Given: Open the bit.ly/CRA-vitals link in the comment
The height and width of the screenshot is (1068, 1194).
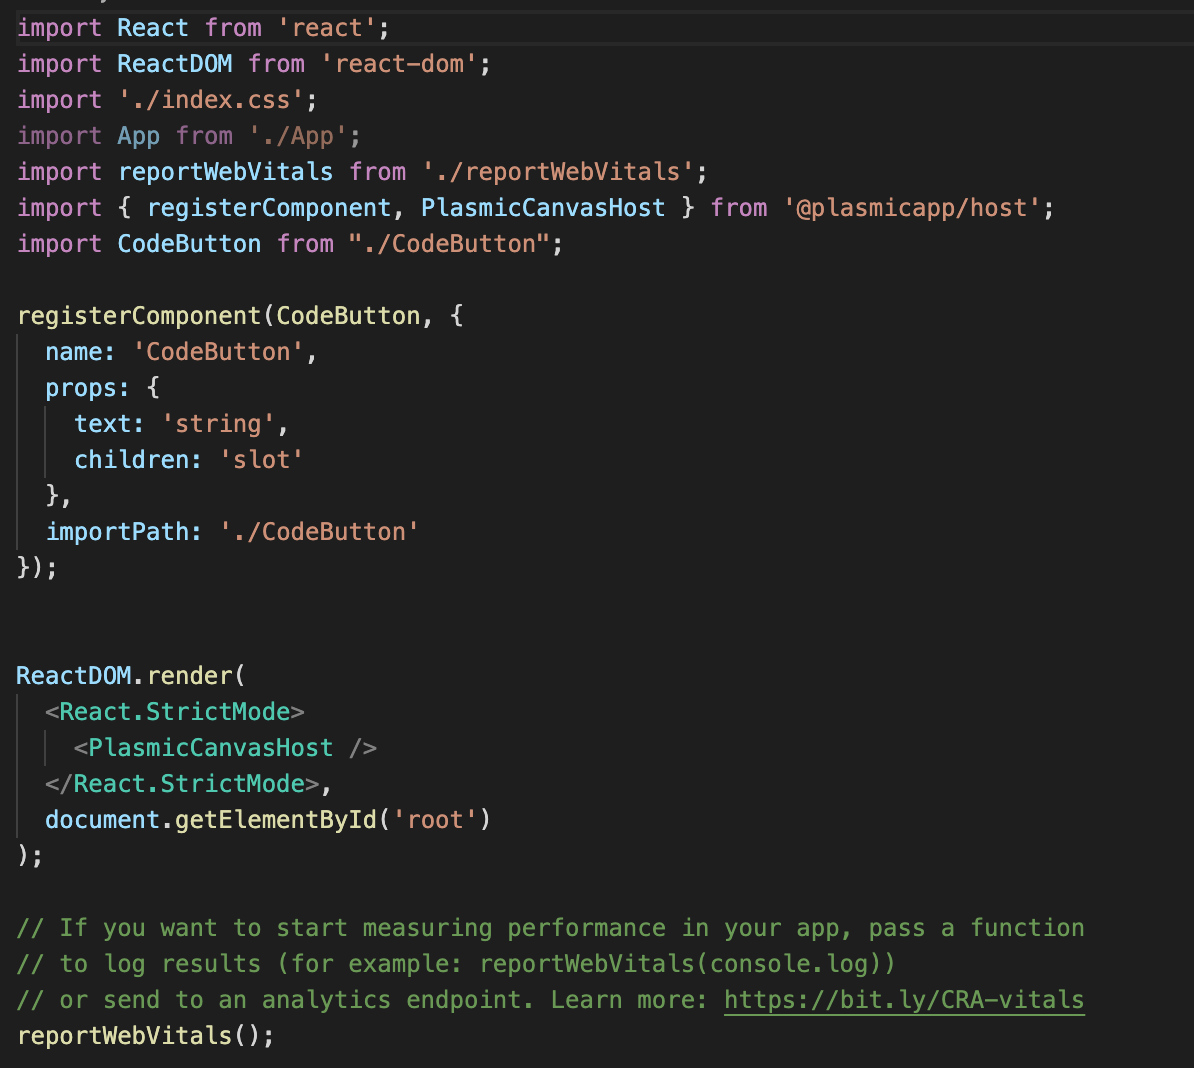Looking at the screenshot, I should [903, 1000].
